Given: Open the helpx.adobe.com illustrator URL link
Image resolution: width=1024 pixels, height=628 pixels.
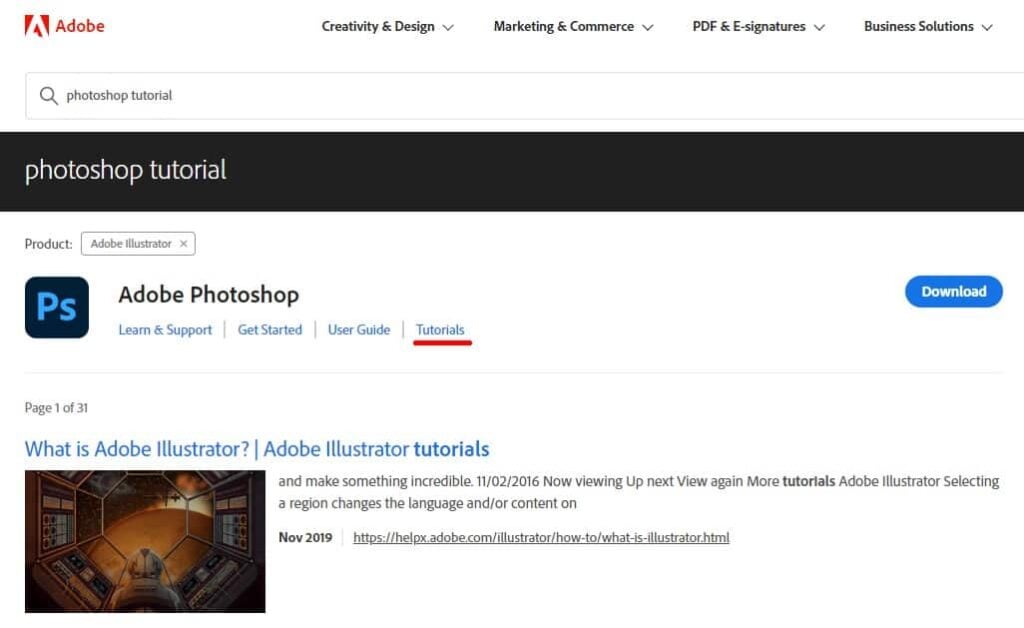Looking at the screenshot, I should (x=541, y=537).
